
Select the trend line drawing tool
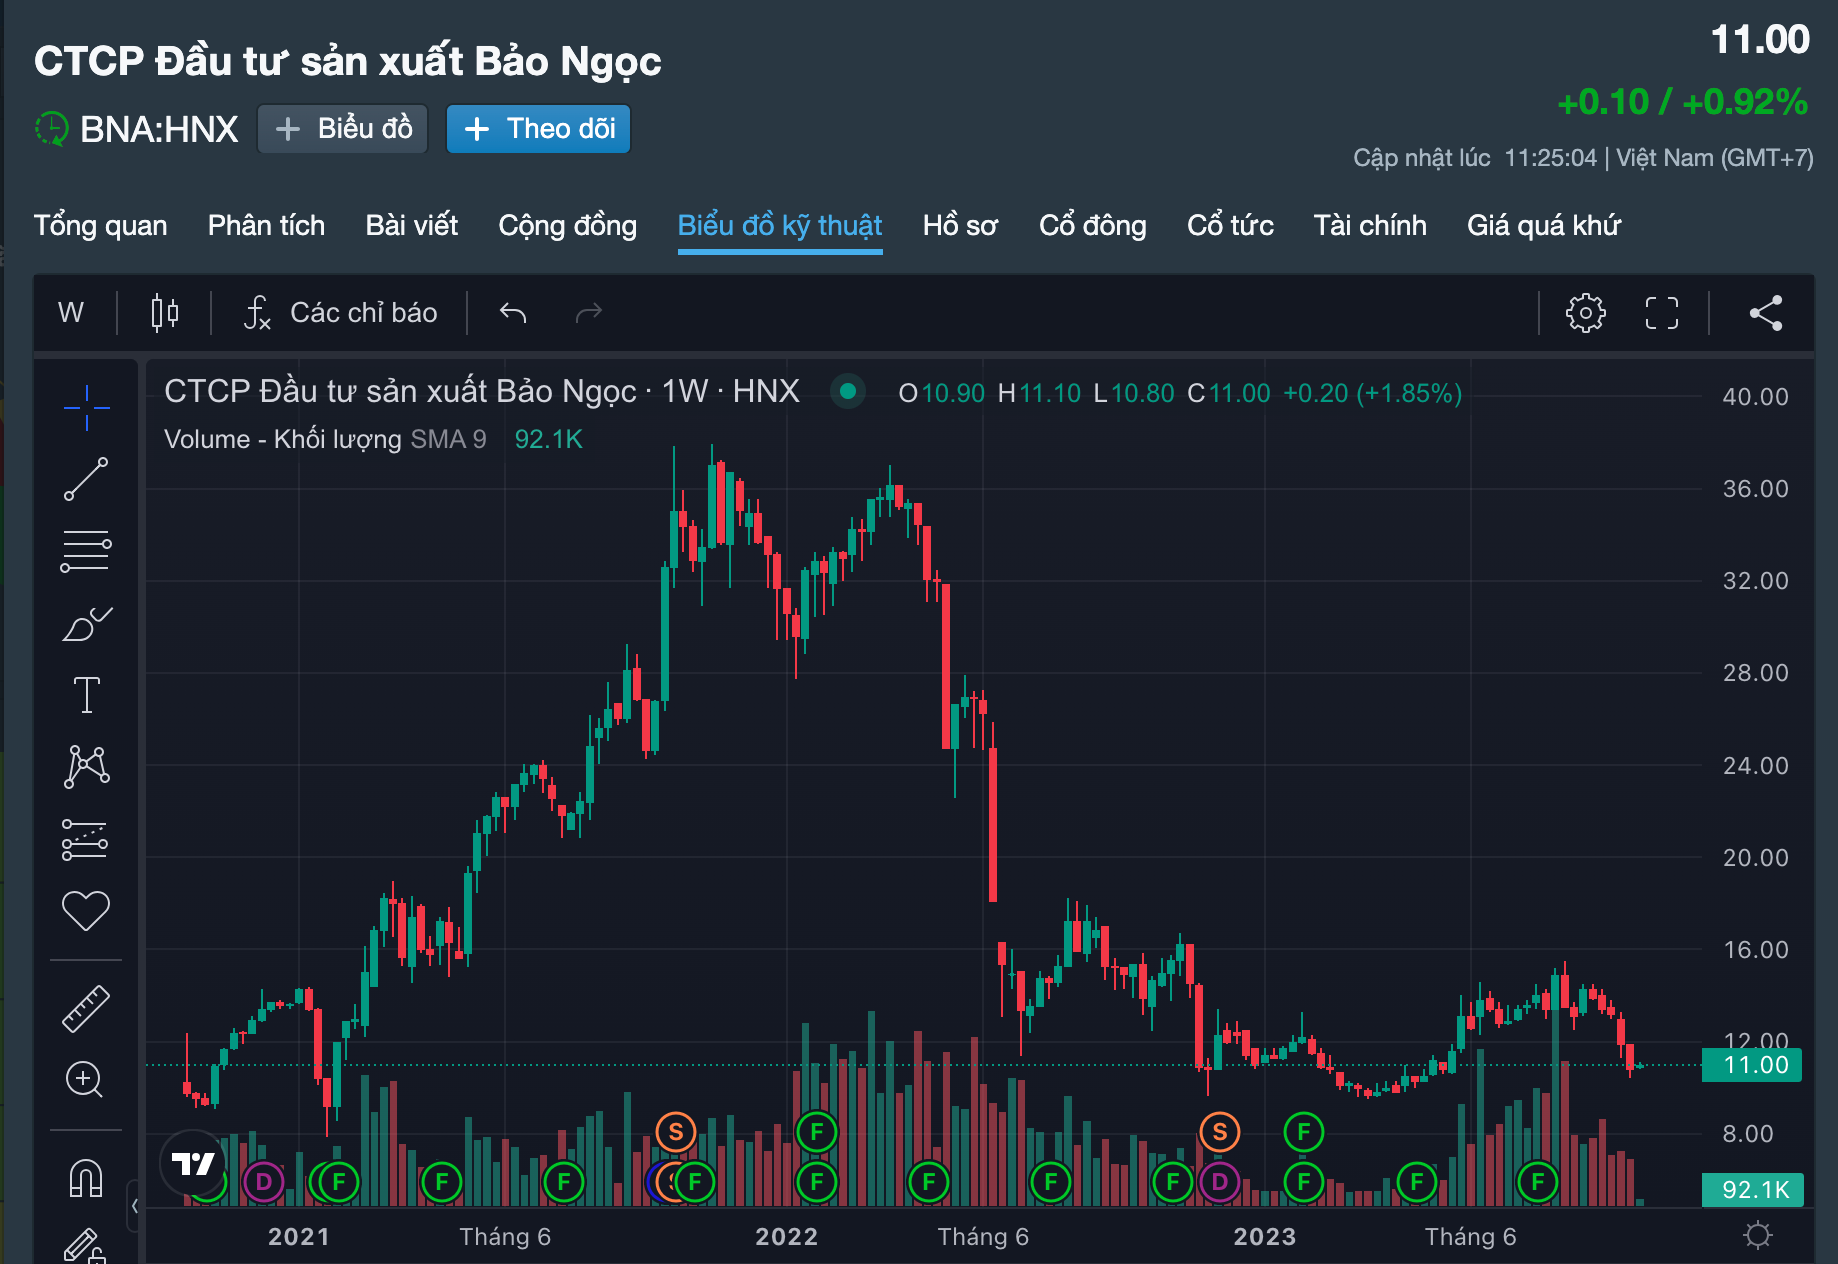click(86, 479)
